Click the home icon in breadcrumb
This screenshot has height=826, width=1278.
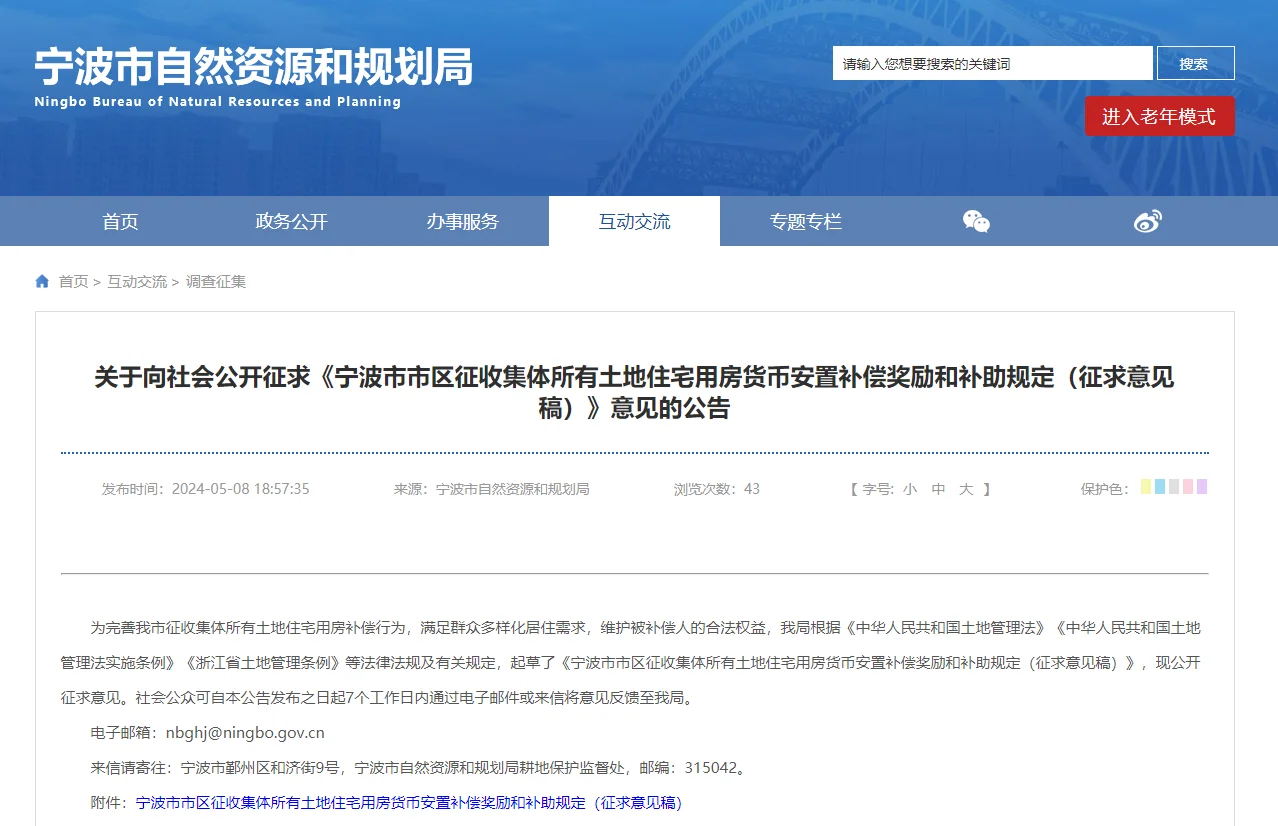42,282
